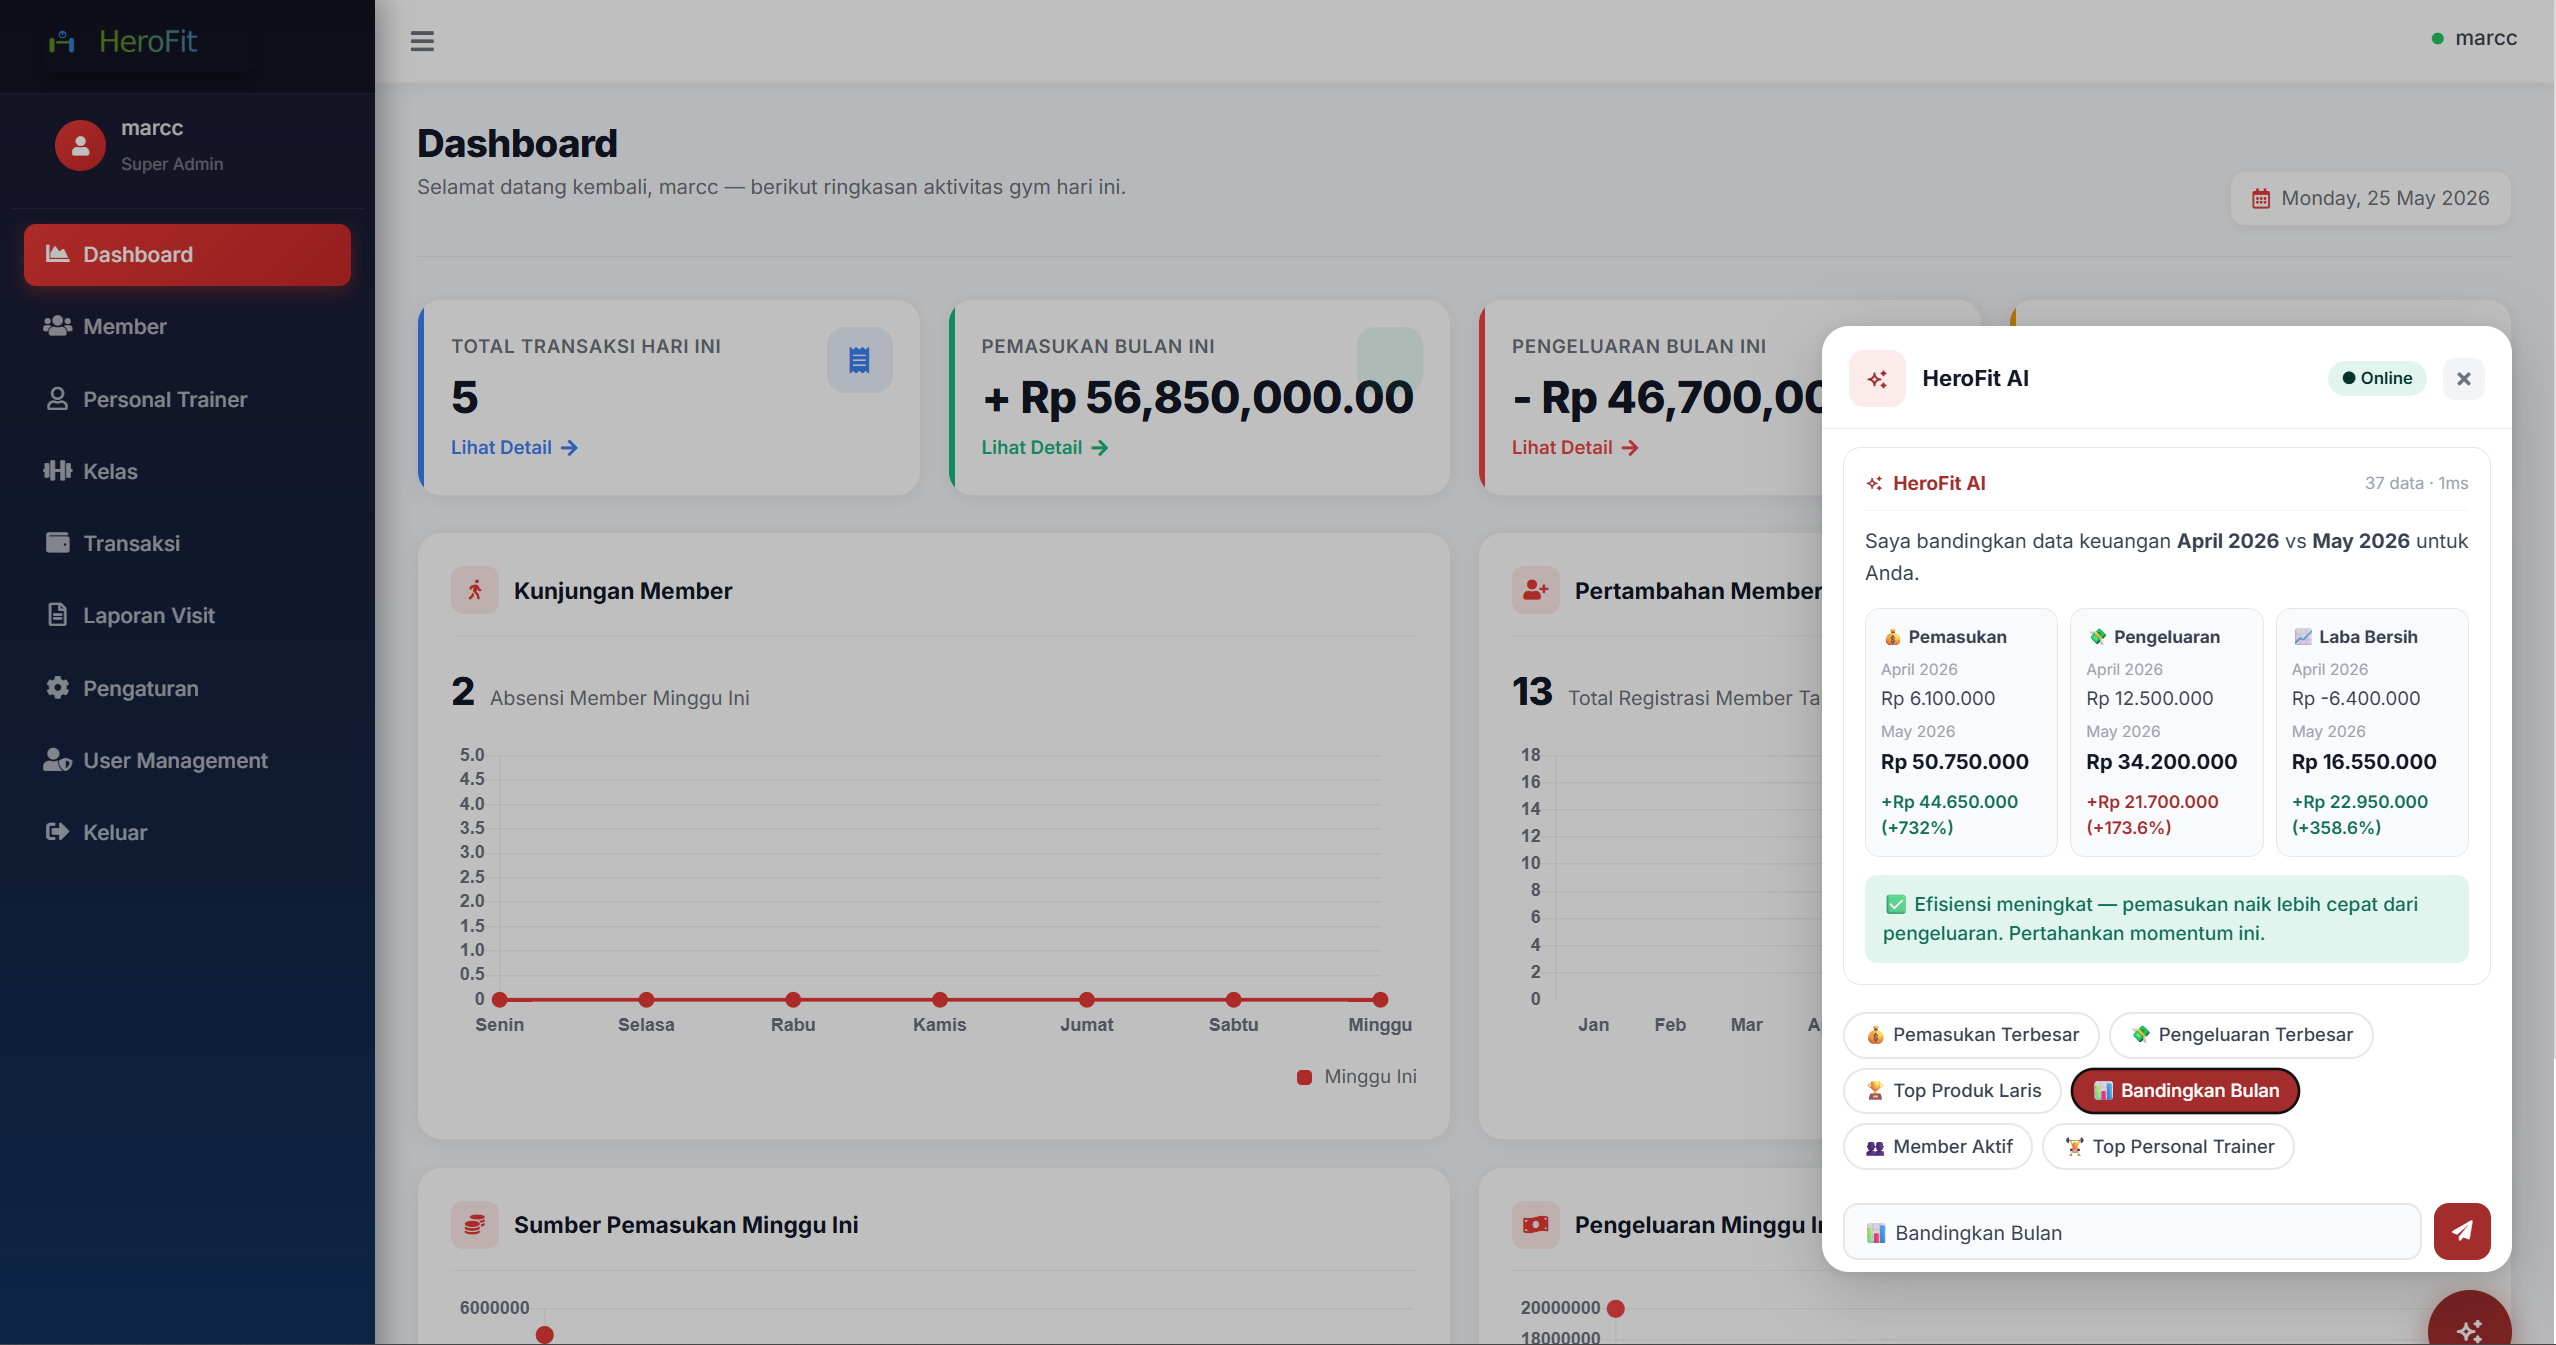Click the Pertambahan Member user-plus icon
This screenshot has width=2556, height=1345.
point(1536,590)
